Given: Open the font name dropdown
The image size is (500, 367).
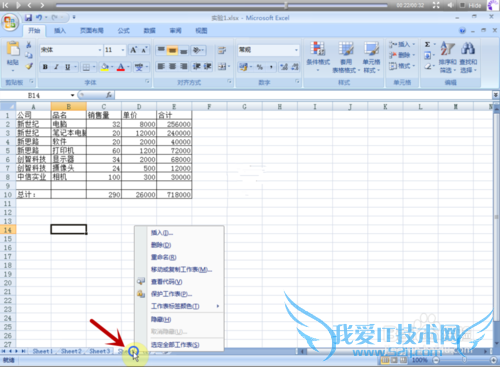Looking at the screenshot, I should 100,50.
